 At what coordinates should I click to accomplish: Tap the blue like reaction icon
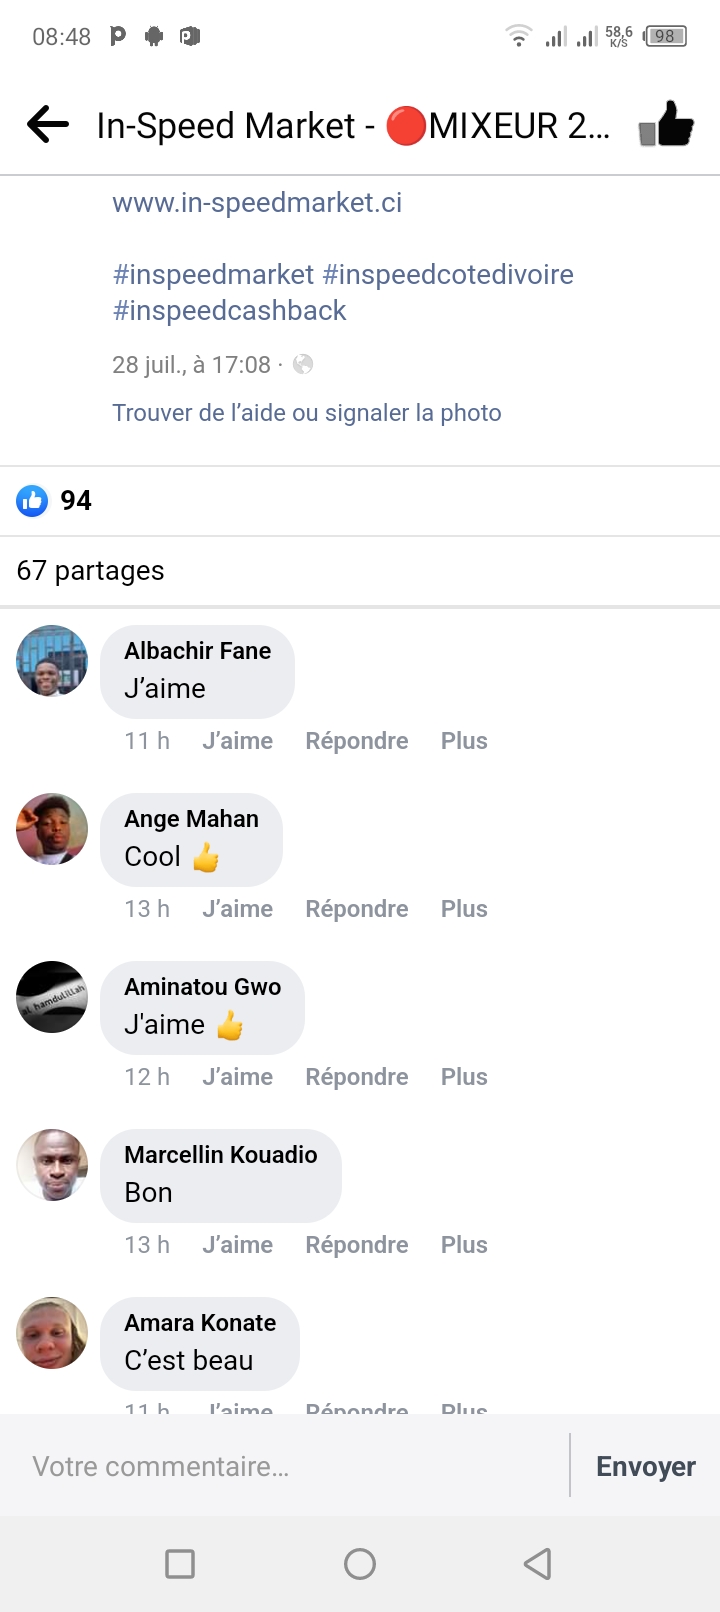[x=32, y=500]
